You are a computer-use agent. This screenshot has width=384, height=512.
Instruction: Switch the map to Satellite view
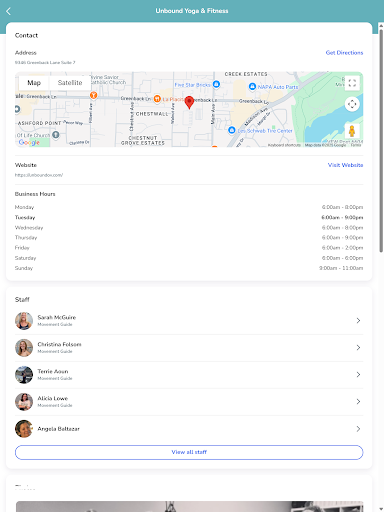[x=70, y=83]
